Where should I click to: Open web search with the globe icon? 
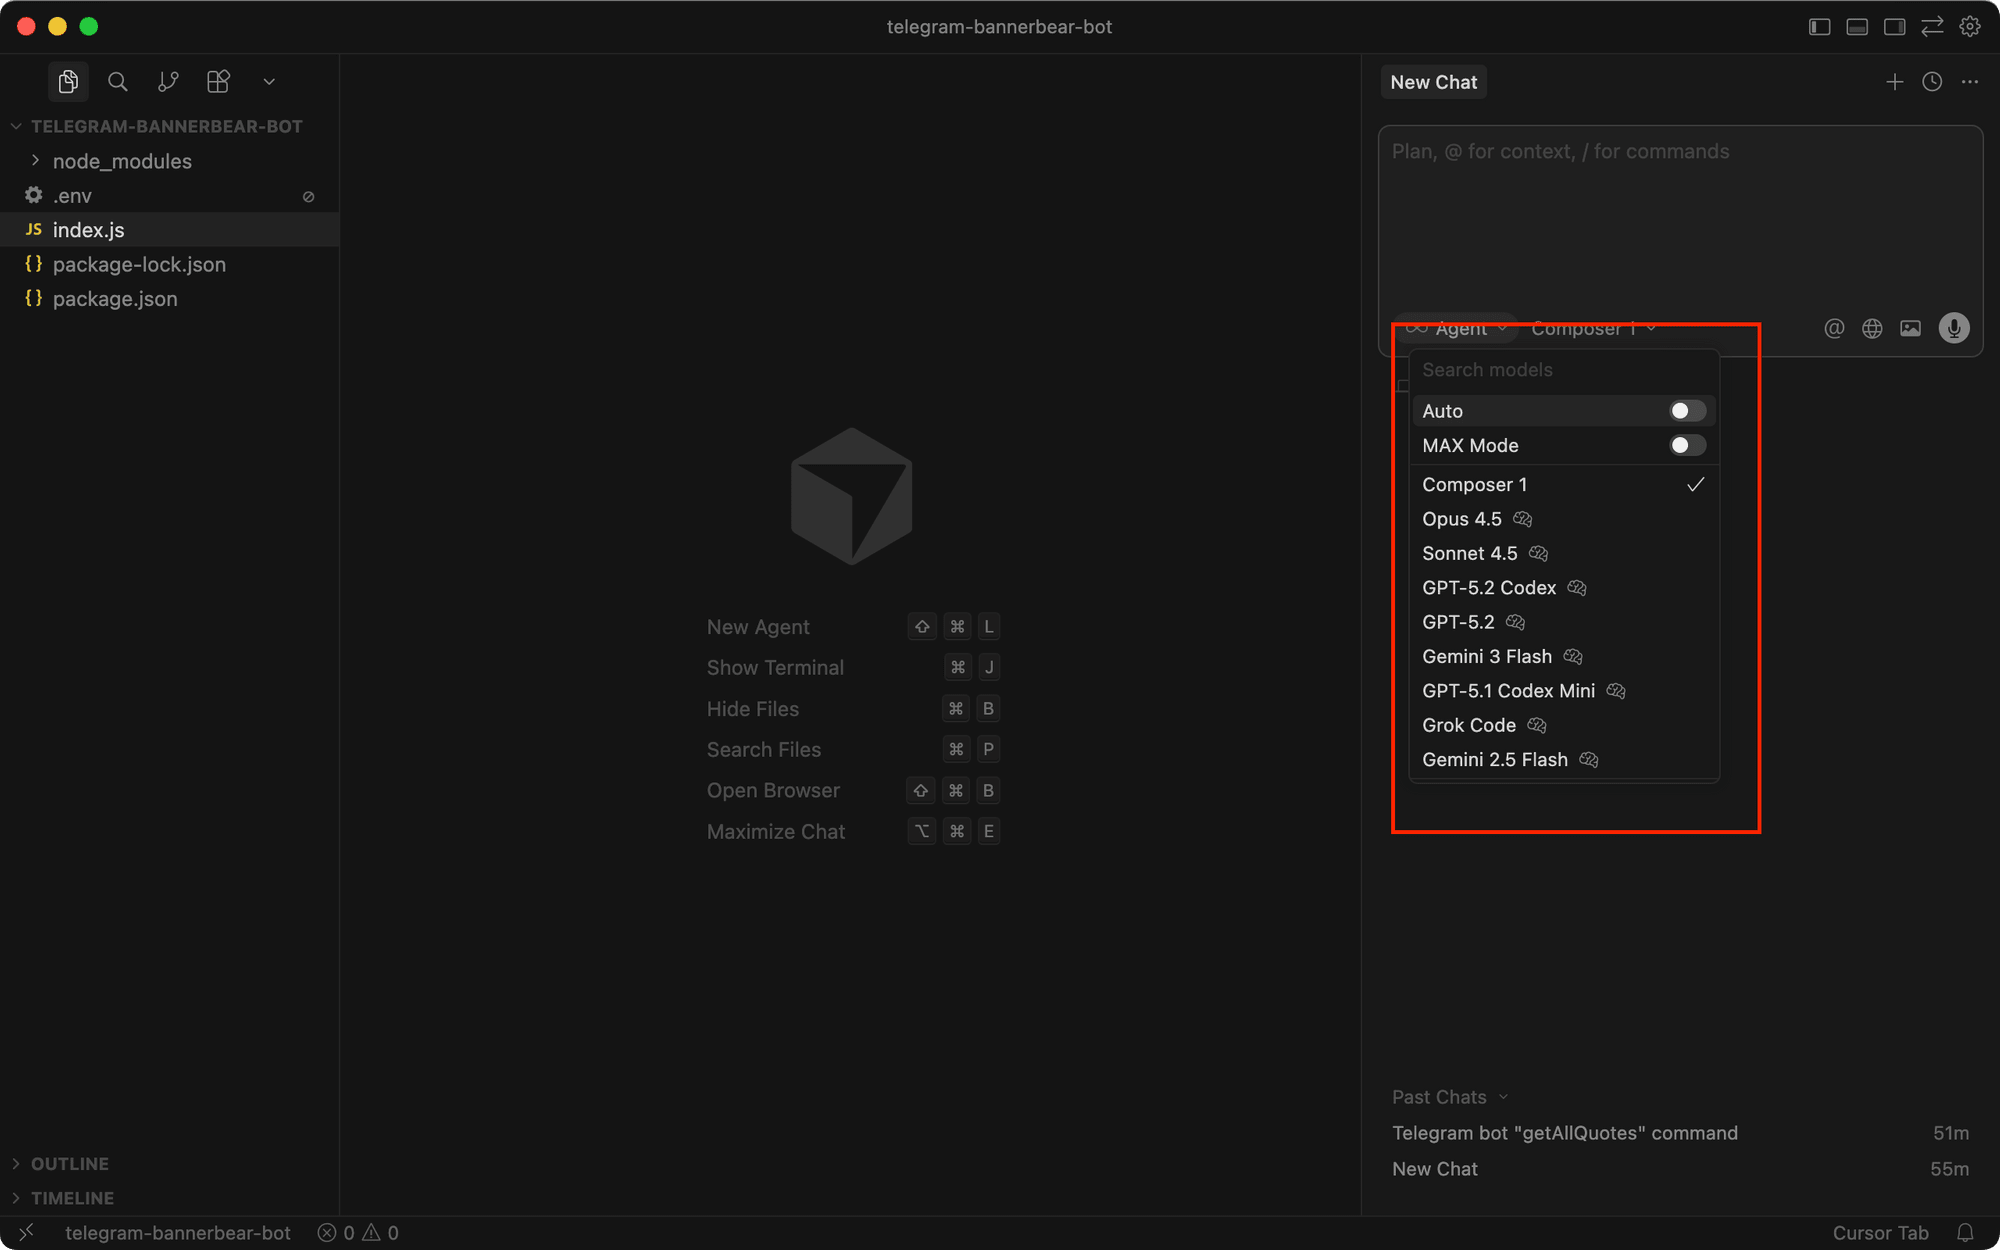[x=1871, y=328]
